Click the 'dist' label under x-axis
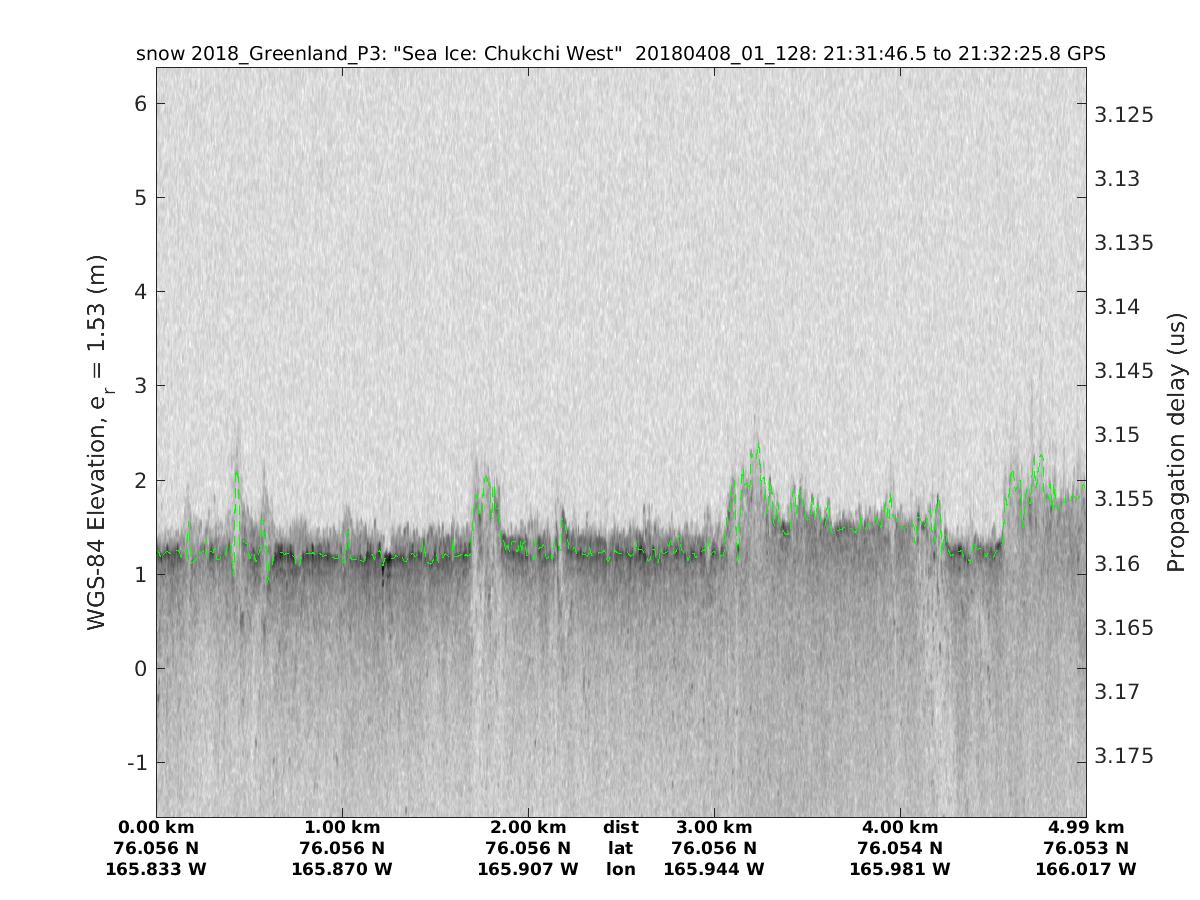Image resolution: width=1200 pixels, height=900 pixels. pyautogui.click(x=621, y=827)
